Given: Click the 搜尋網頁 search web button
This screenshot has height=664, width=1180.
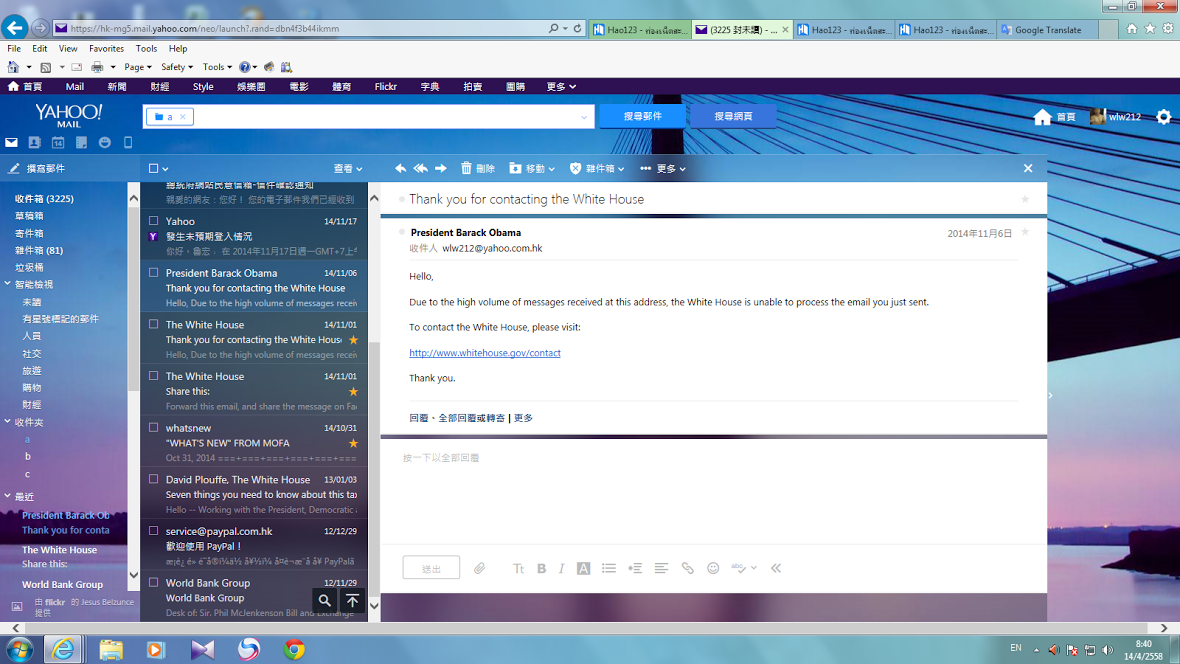Looking at the screenshot, I should pyautogui.click(x=733, y=116).
